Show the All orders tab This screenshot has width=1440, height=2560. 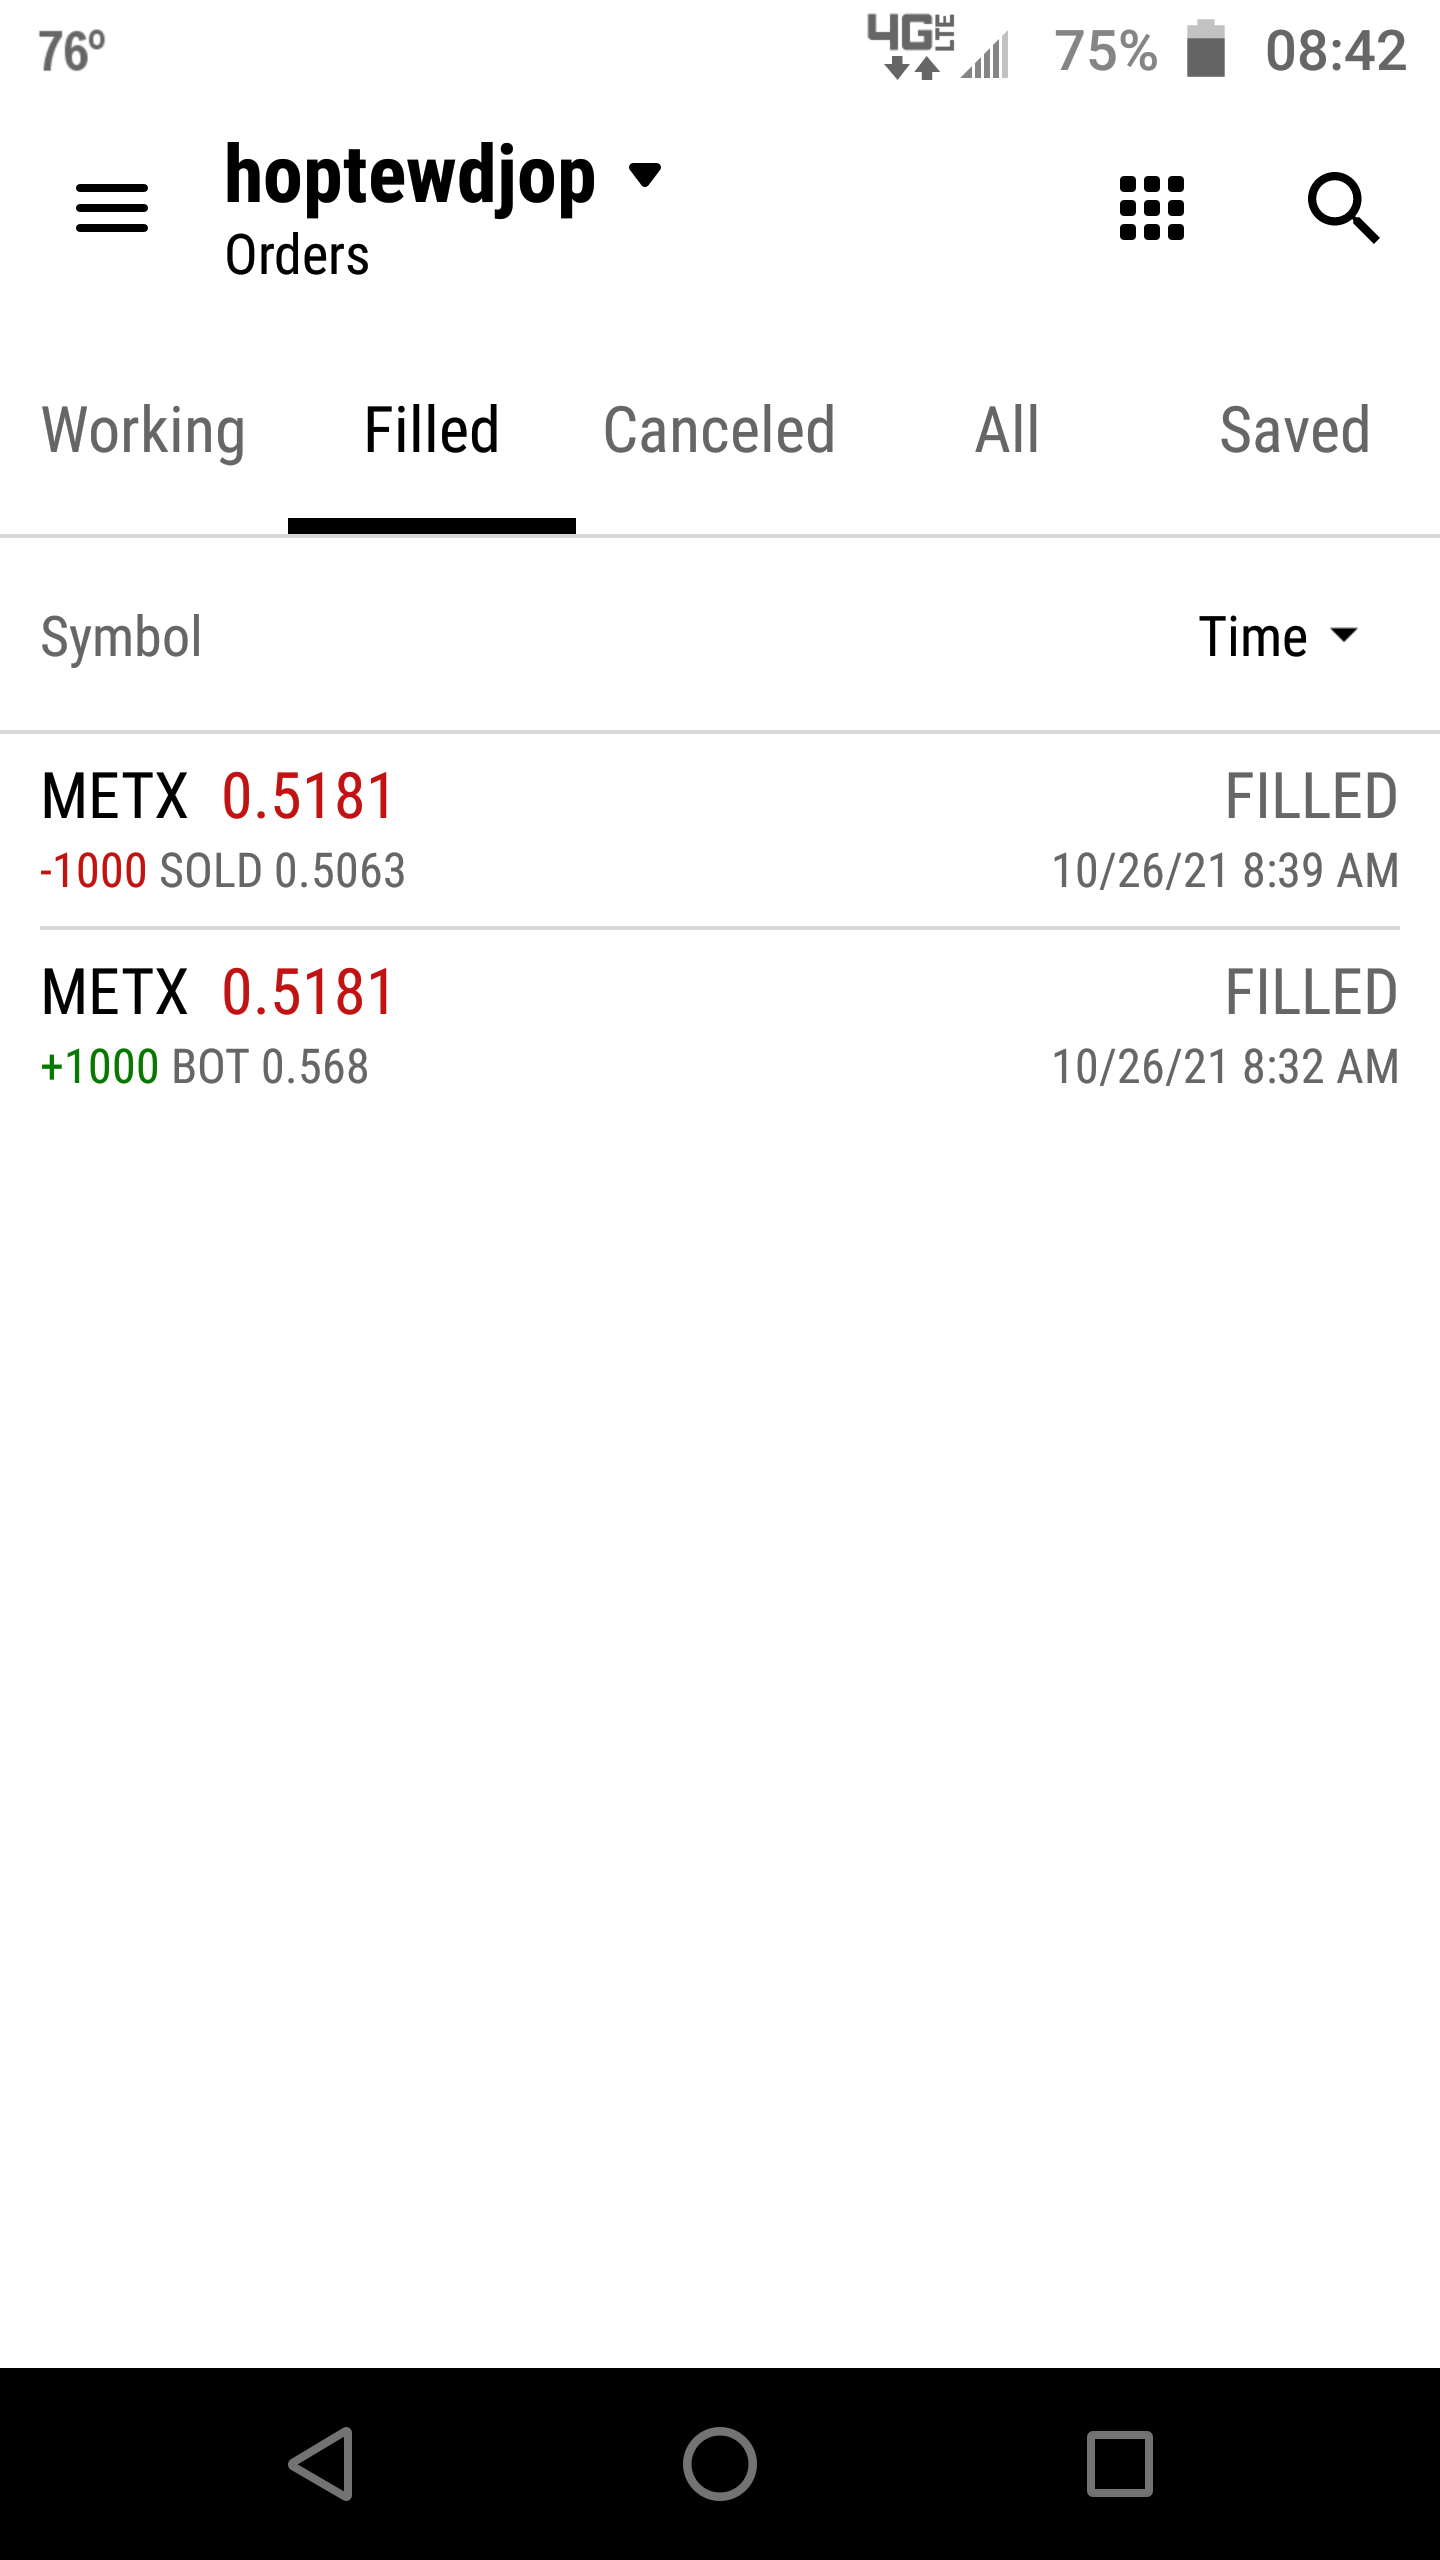tap(1007, 431)
